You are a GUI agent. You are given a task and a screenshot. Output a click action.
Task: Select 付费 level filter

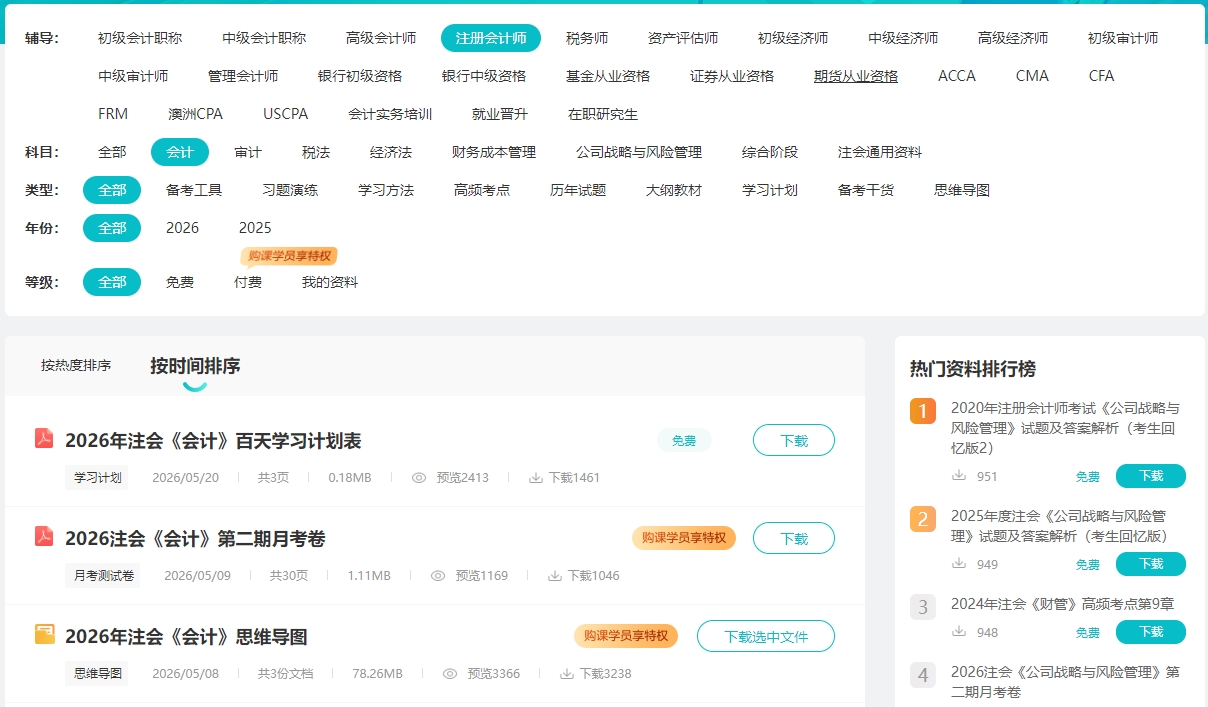(248, 282)
